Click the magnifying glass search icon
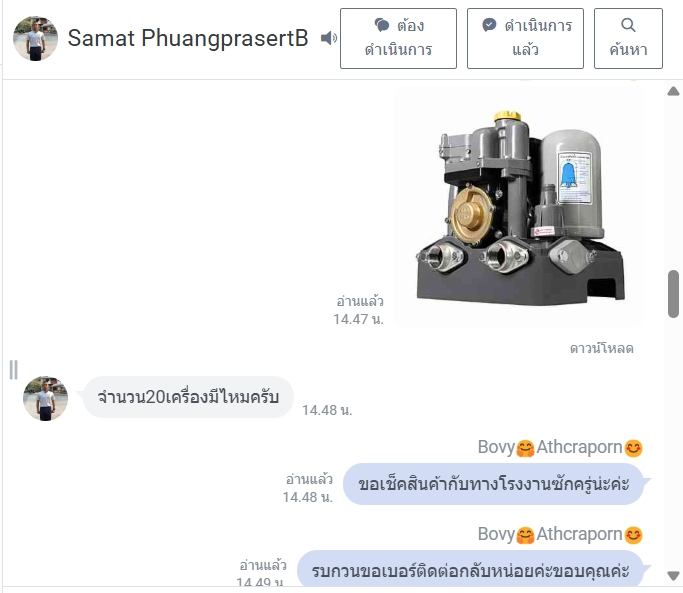Image resolution: width=683 pixels, height=593 pixels. pyautogui.click(x=628, y=25)
